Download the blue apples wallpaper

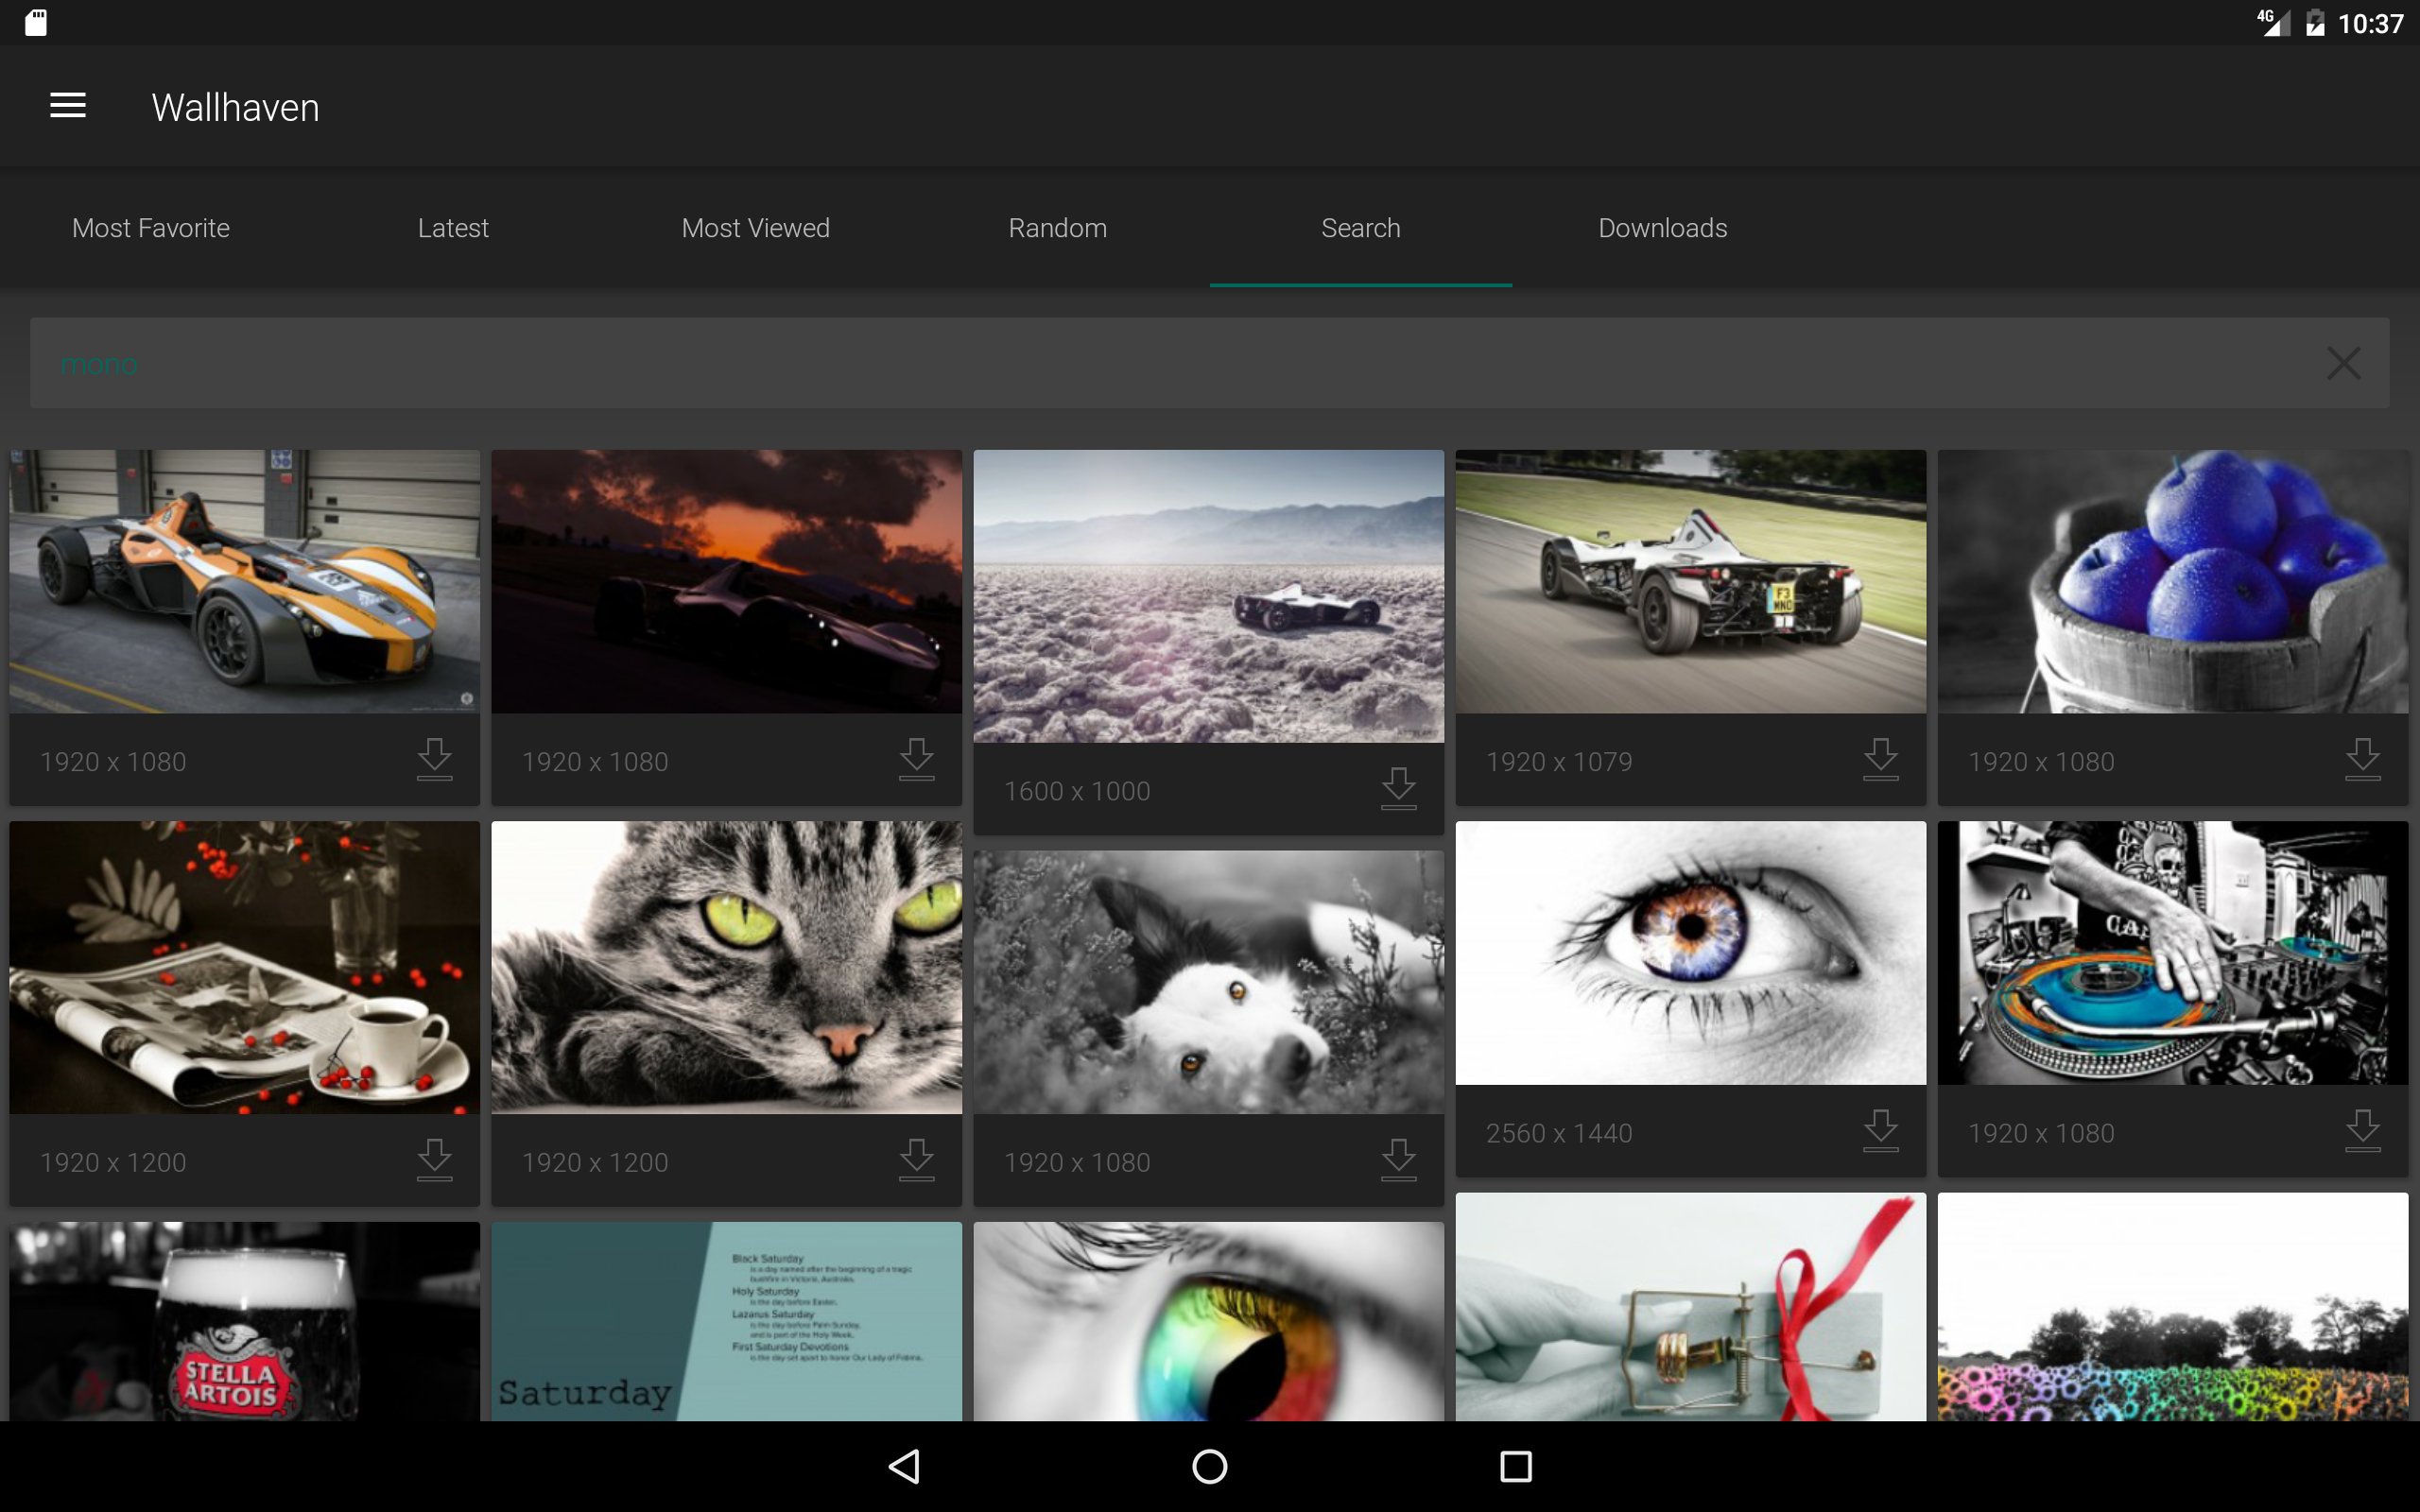click(2362, 759)
